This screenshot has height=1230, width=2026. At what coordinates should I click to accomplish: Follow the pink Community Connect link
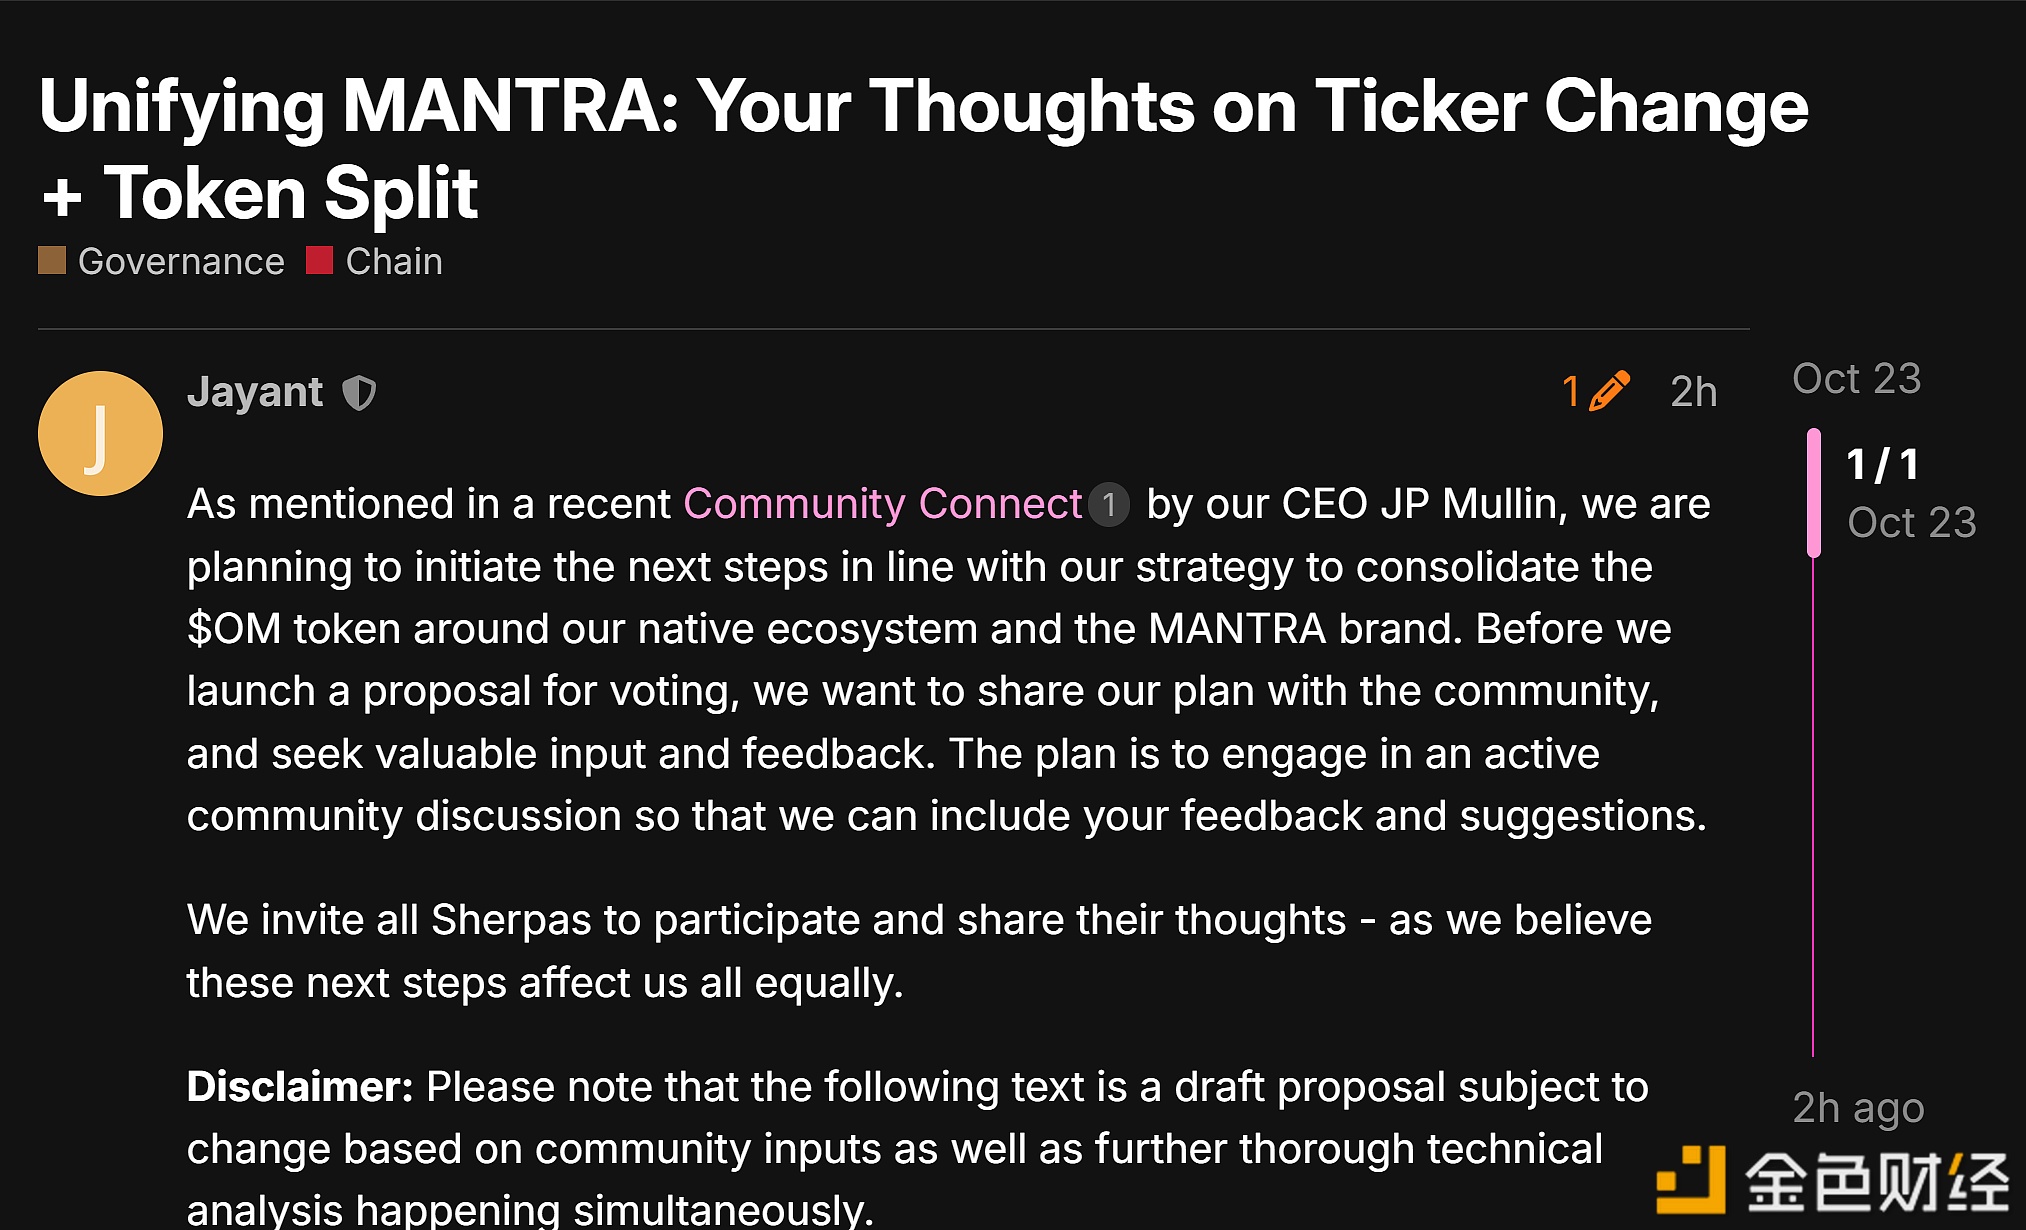(x=882, y=504)
